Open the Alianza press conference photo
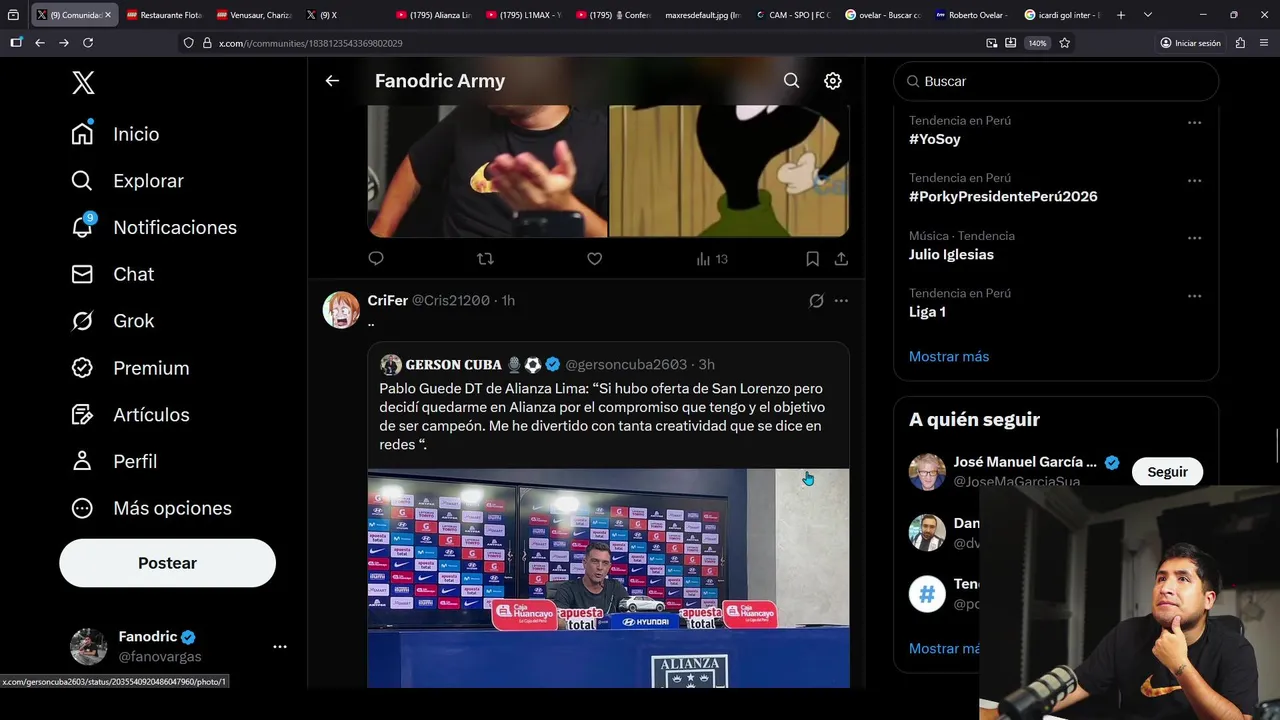The width and height of the screenshot is (1280, 720). [x=608, y=578]
